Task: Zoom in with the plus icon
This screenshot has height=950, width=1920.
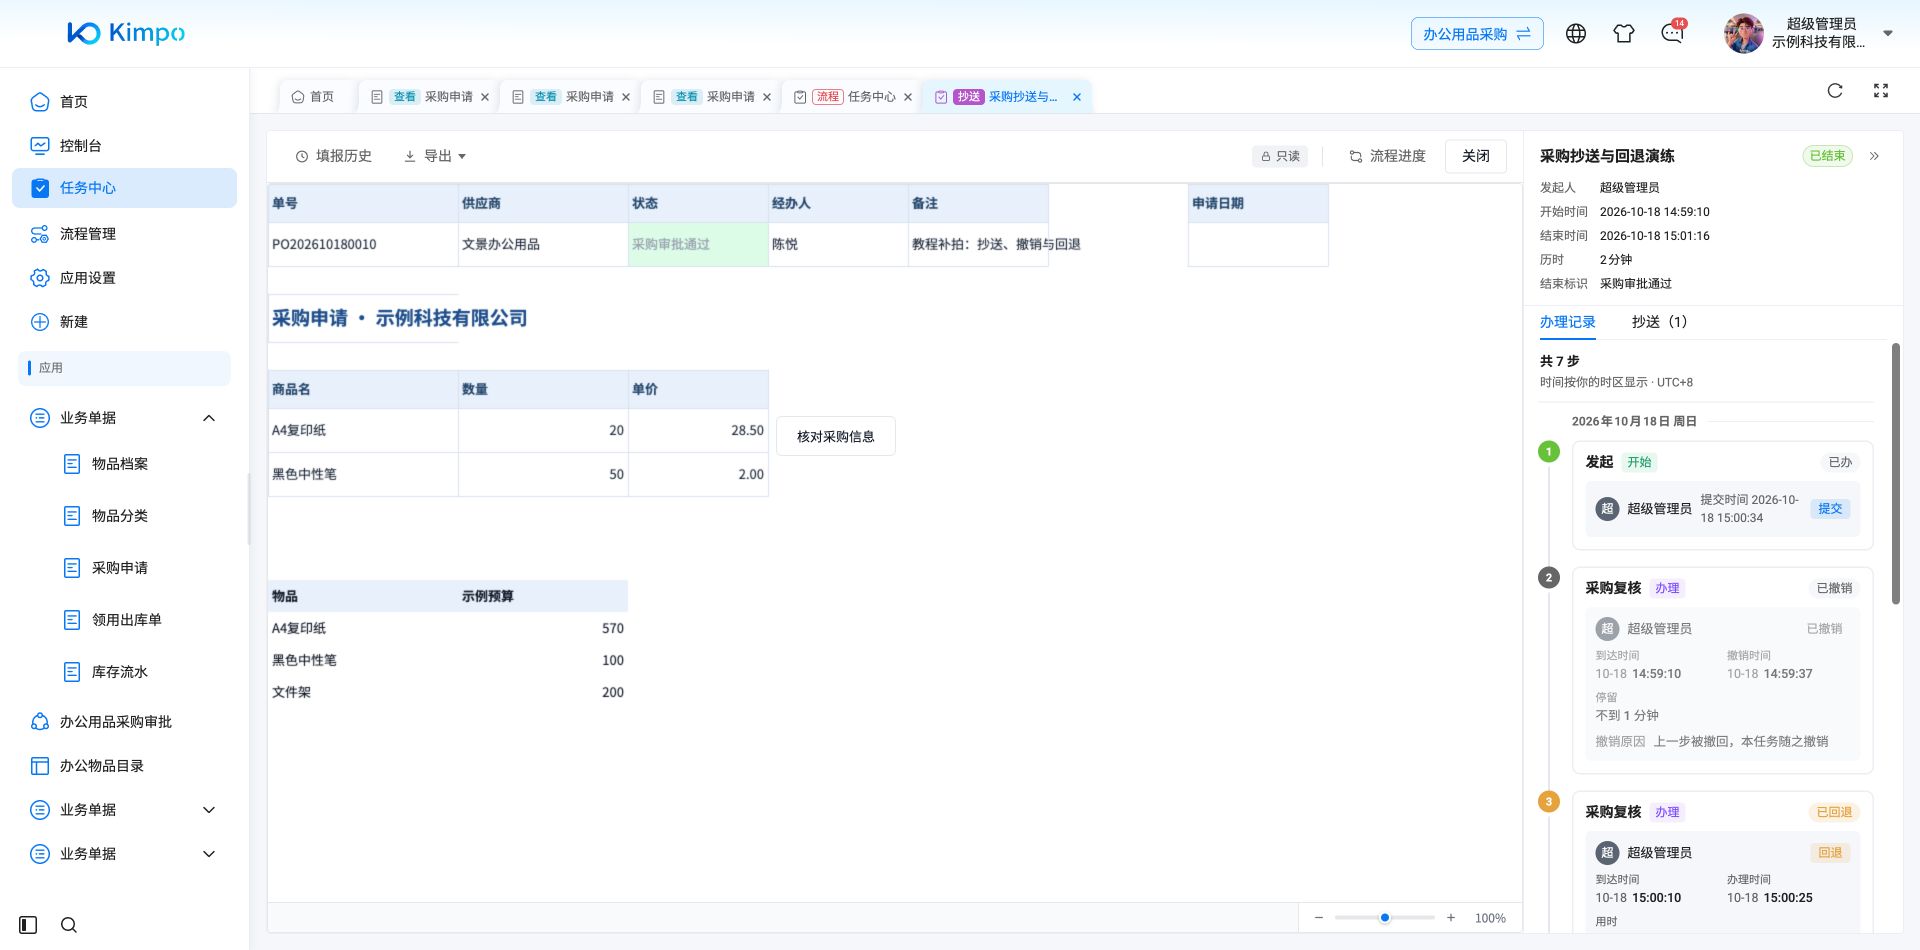Action: click(1451, 918)
